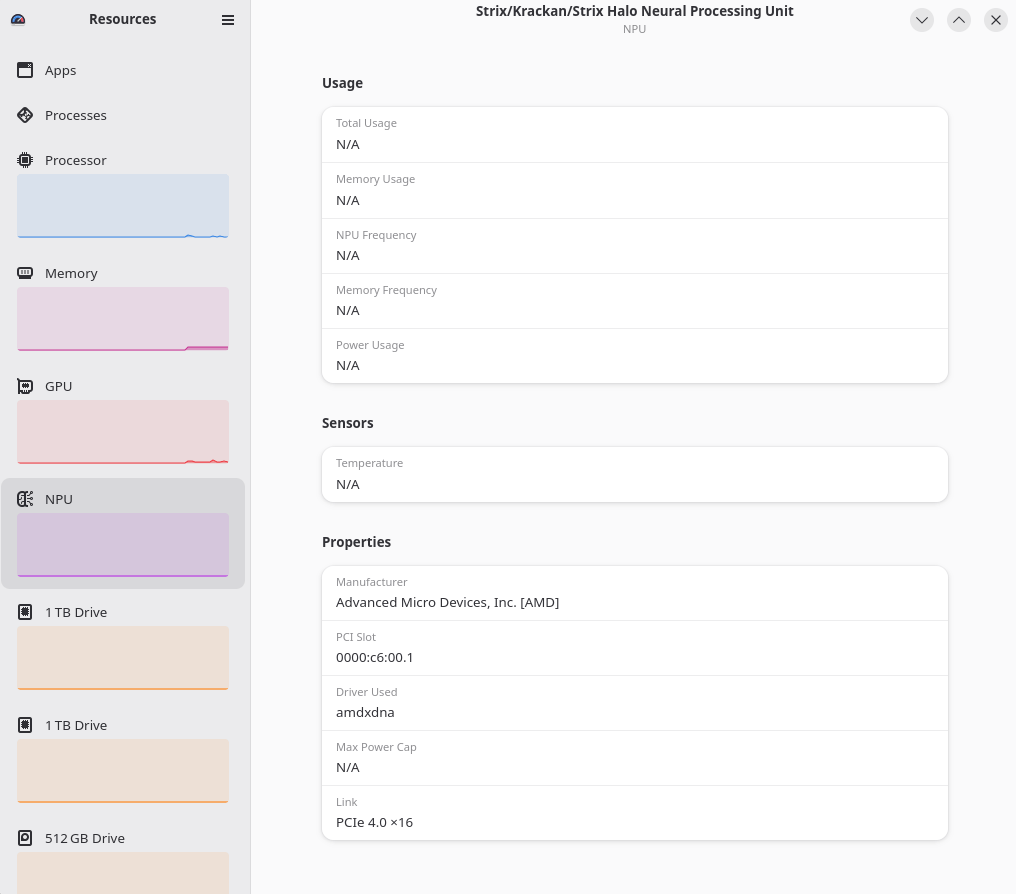Switch to the Processor page
Screen dimensions: 1016x894
click(x=76, y=160)
